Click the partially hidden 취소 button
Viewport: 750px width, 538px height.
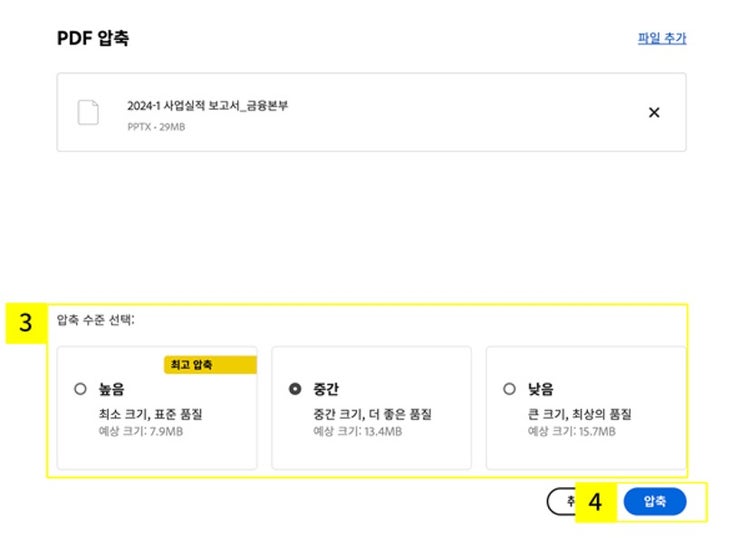coord(561,502)
